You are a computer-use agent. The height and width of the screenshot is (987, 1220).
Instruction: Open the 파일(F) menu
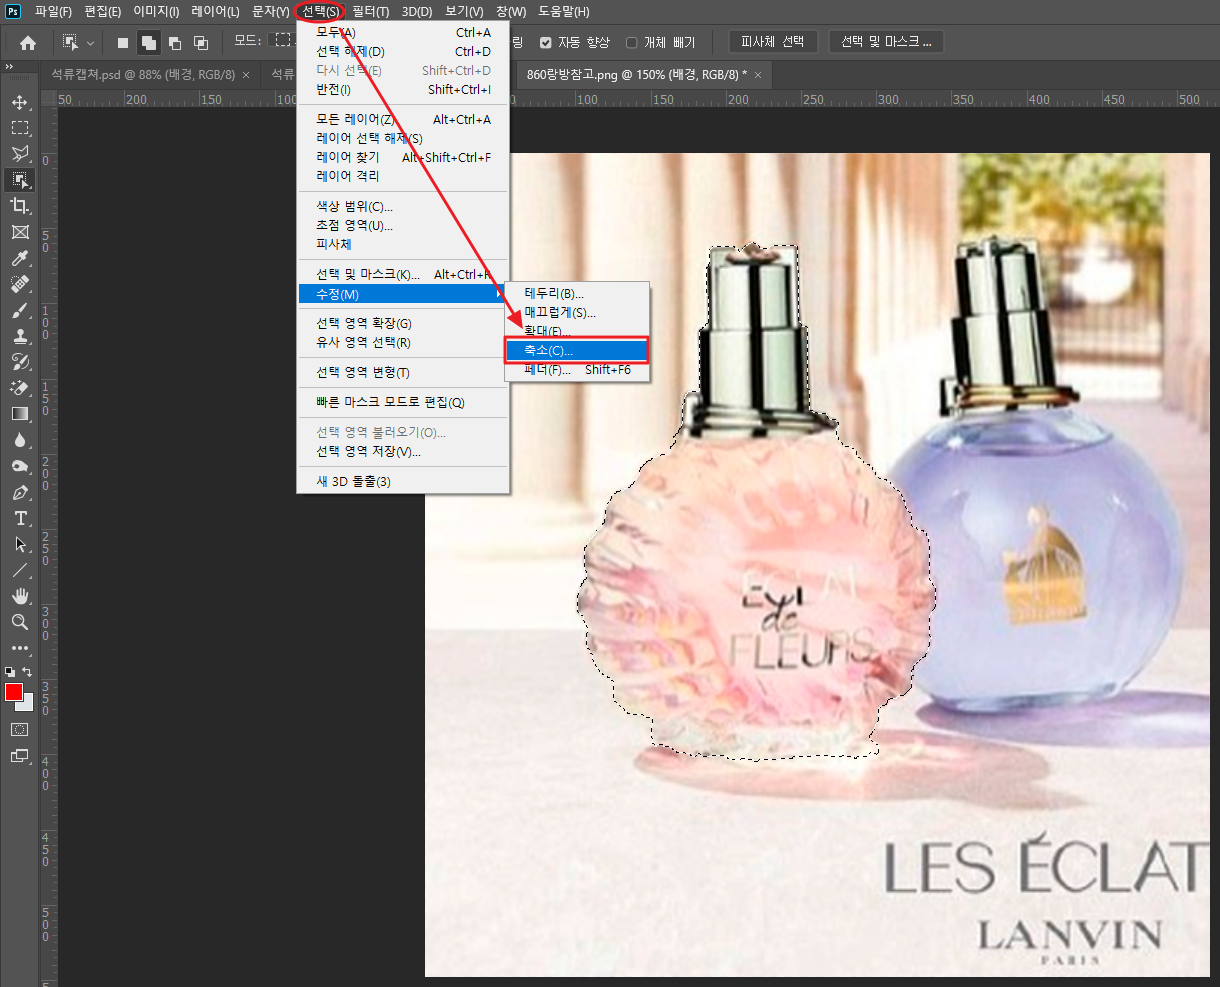pos(53,12)
